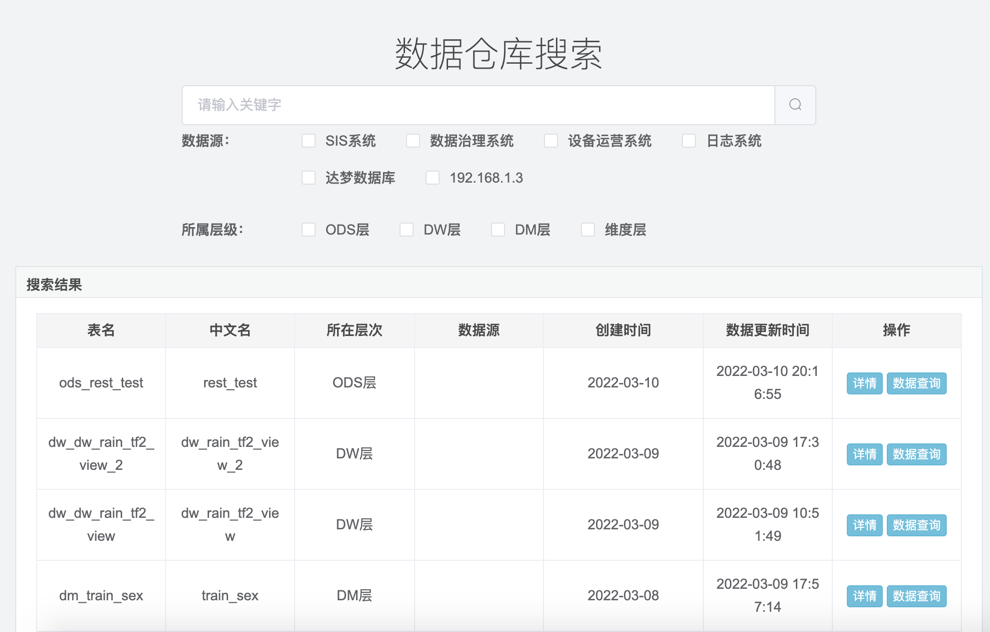Query data for dm_train_sex table
This screenshot has width=990, height=632.
coord(916,596)
